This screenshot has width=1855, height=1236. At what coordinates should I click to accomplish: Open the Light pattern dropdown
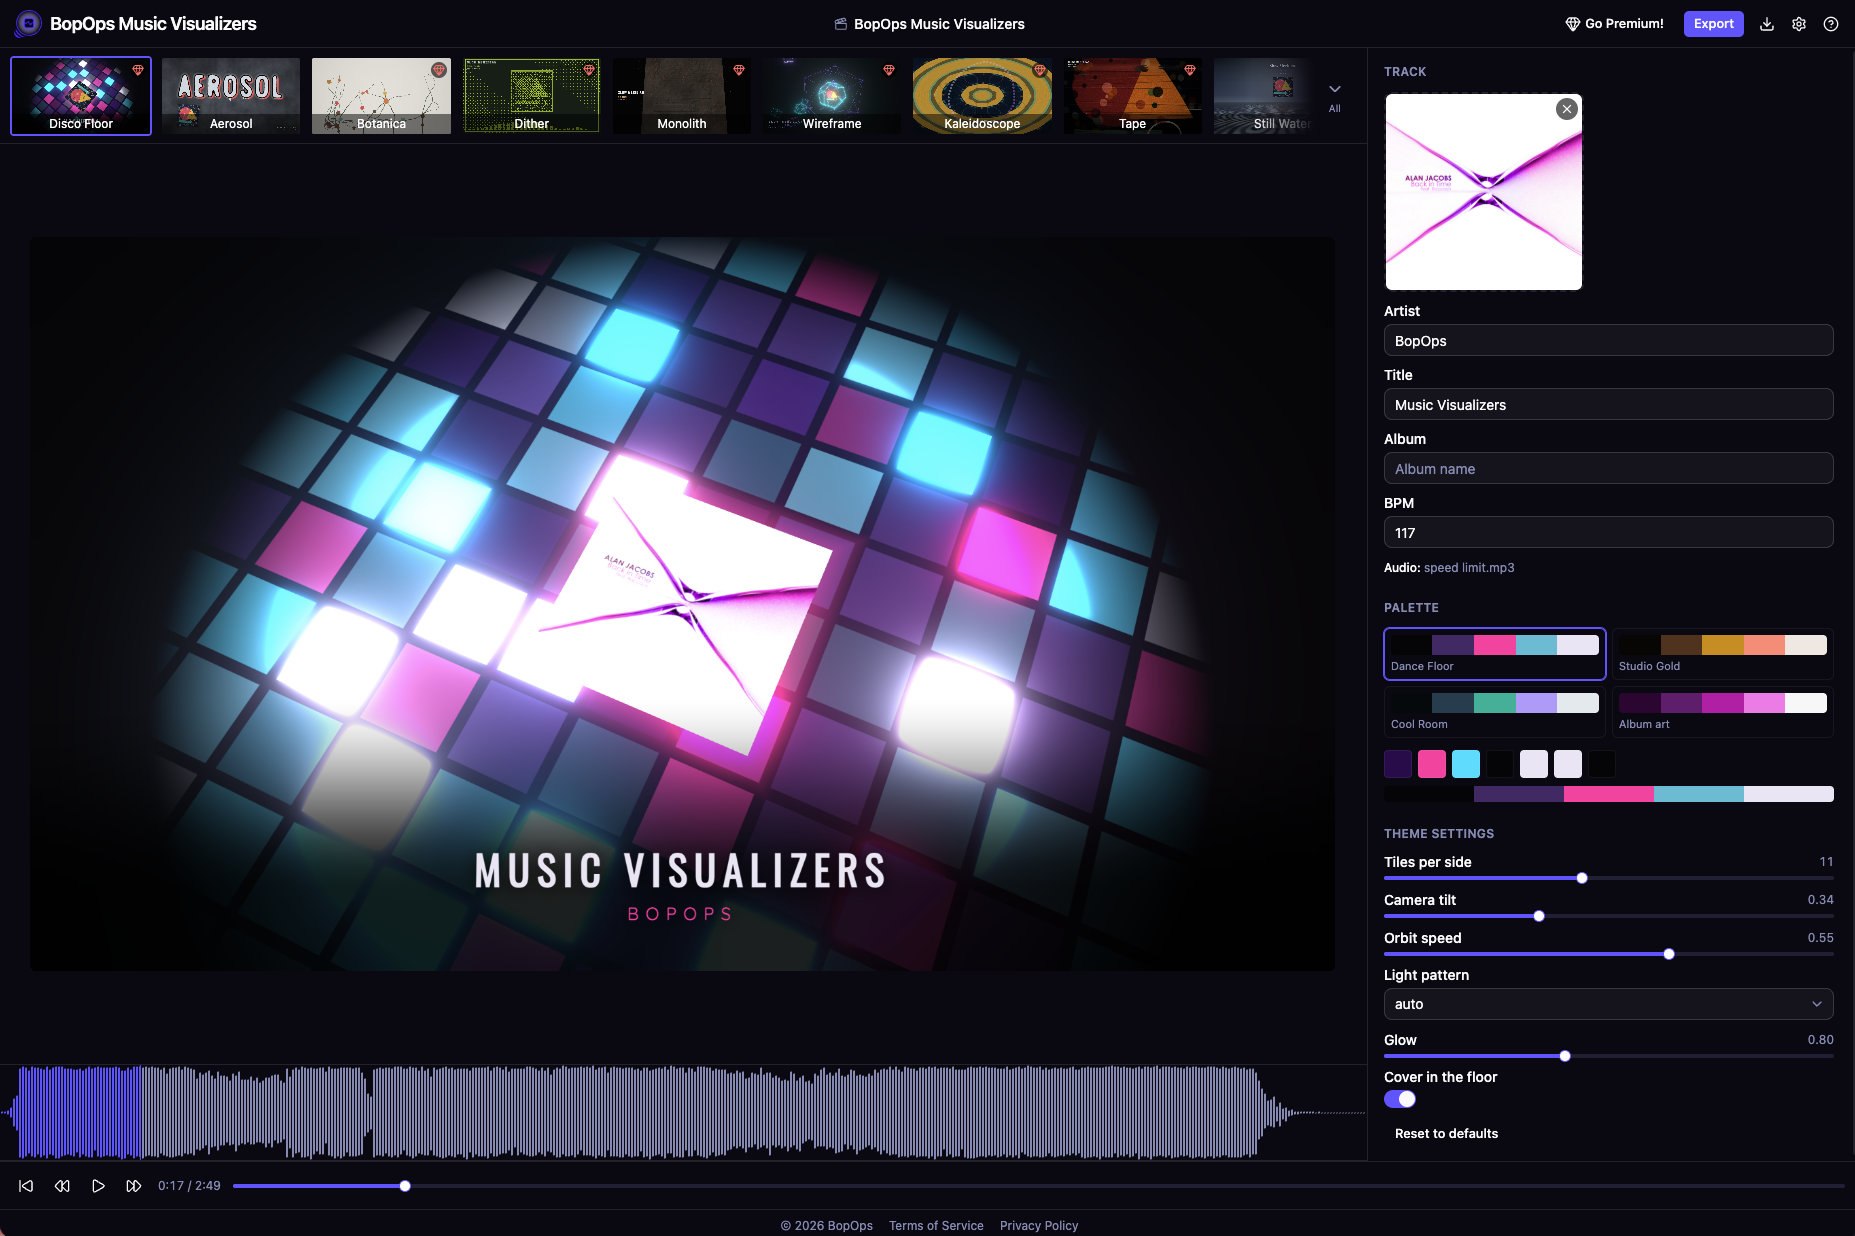pos(1608,1004)
